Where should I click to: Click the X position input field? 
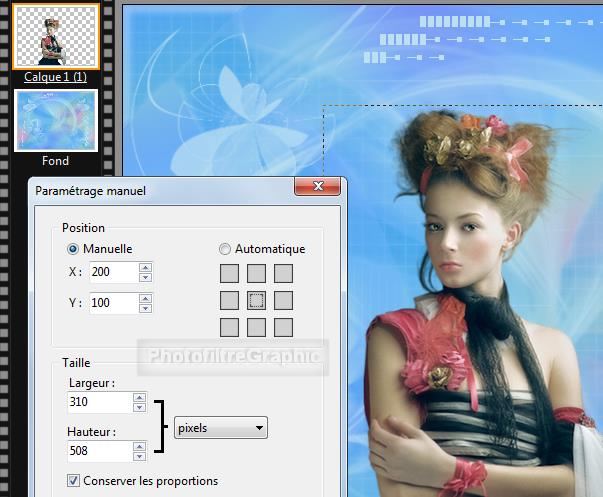(114, 272)
